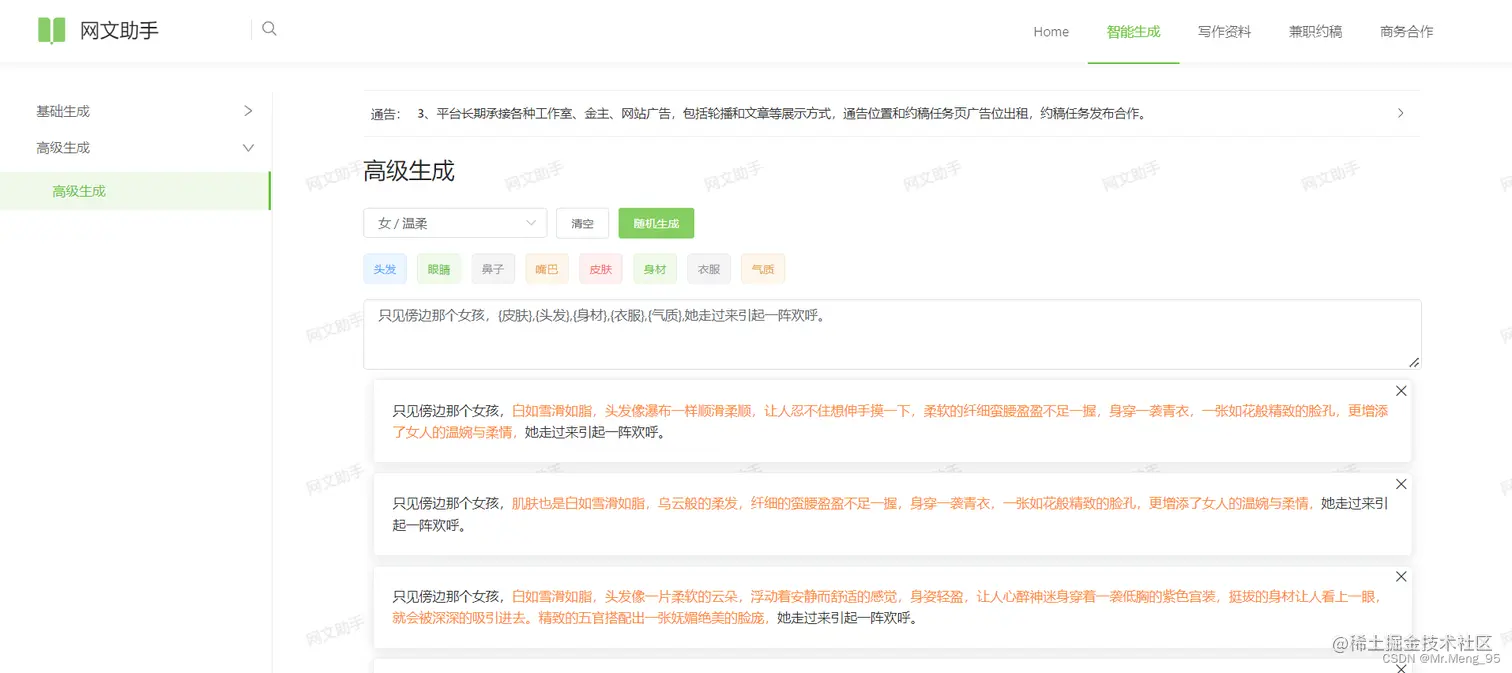
Task: Toggle the 头发 attribute tag
Action: click(x=384, y=268)
